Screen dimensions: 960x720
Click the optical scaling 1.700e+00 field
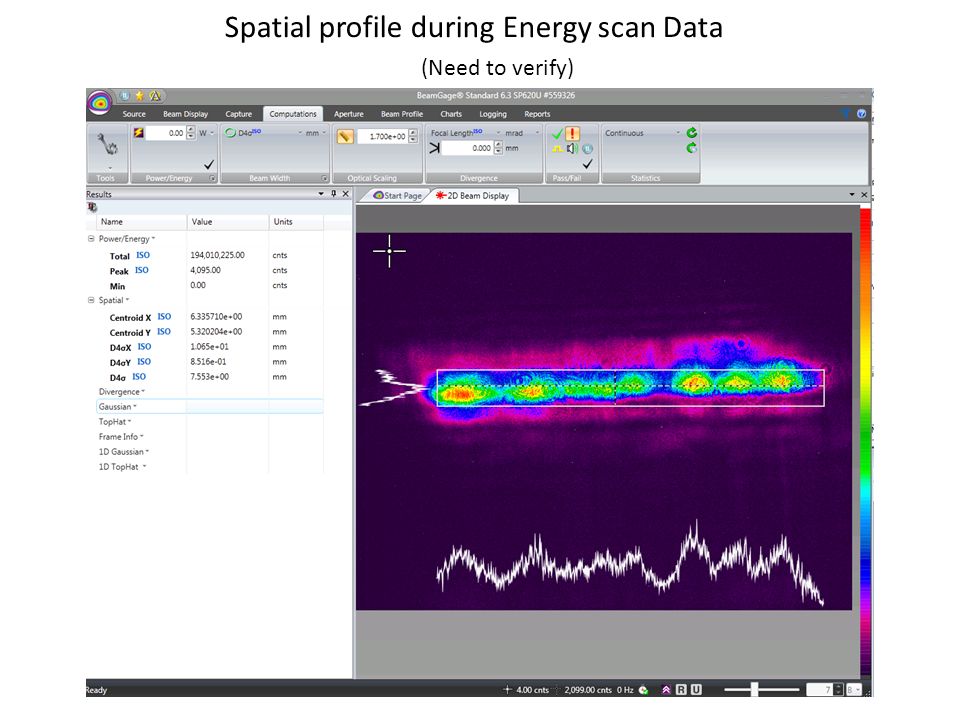pyautogui.click(x=382, y=137)
